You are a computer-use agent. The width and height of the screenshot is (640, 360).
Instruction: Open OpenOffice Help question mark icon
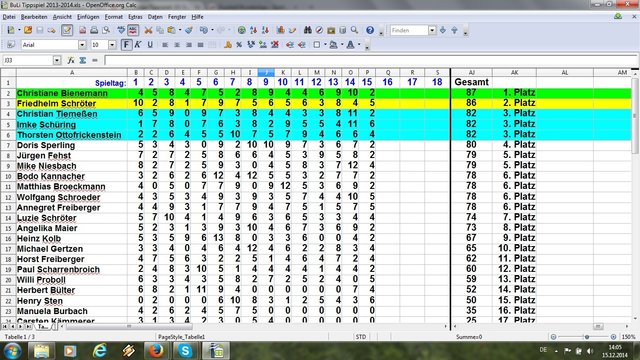click(370, 30)
